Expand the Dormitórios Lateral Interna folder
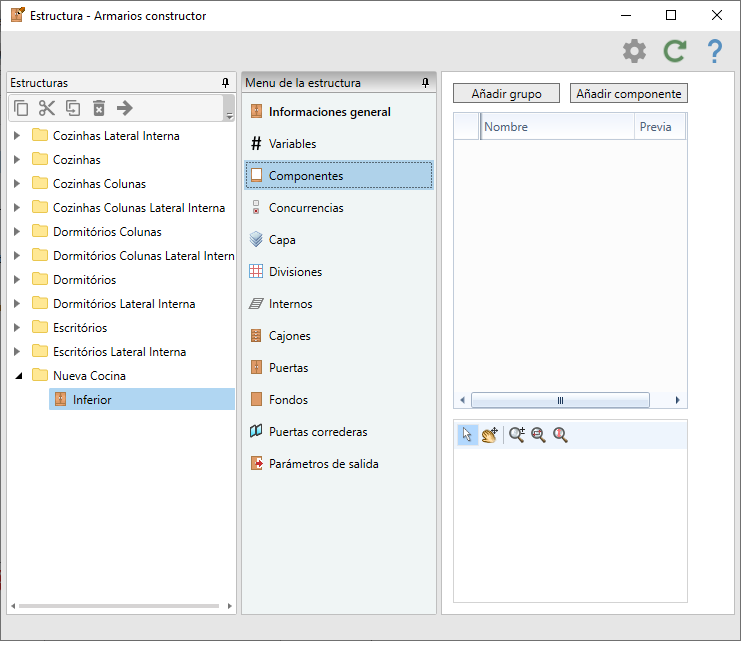 coord(17,304)
